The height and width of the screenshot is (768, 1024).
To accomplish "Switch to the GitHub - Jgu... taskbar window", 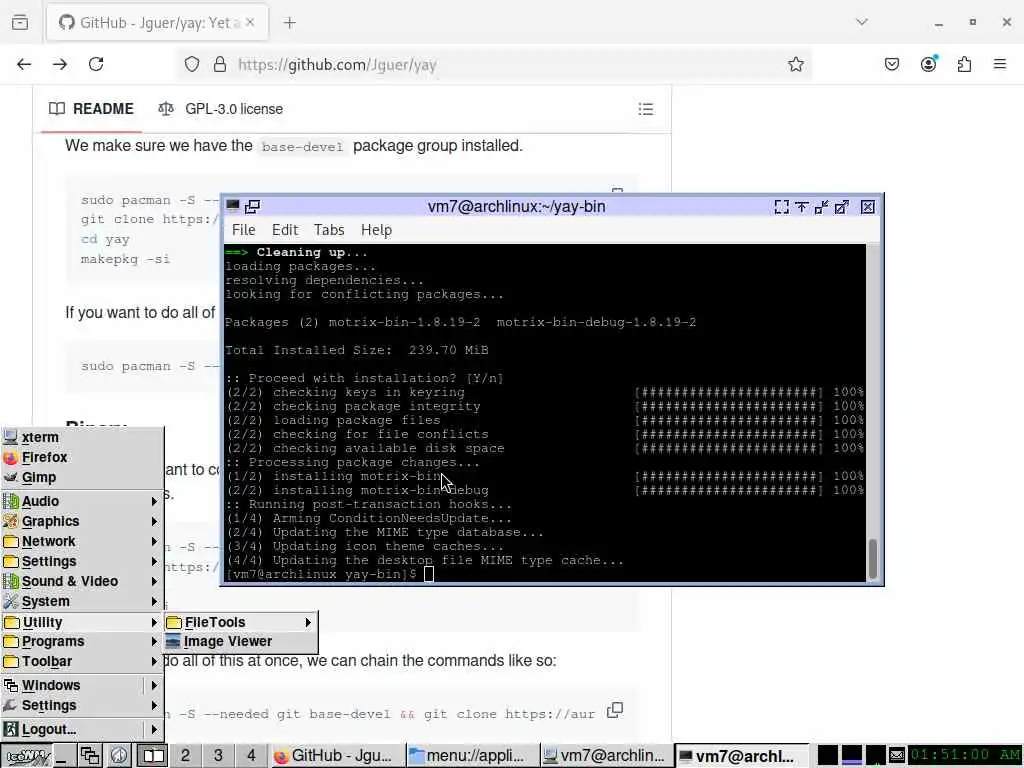I will pyautogui.click(x=337, y=756).
